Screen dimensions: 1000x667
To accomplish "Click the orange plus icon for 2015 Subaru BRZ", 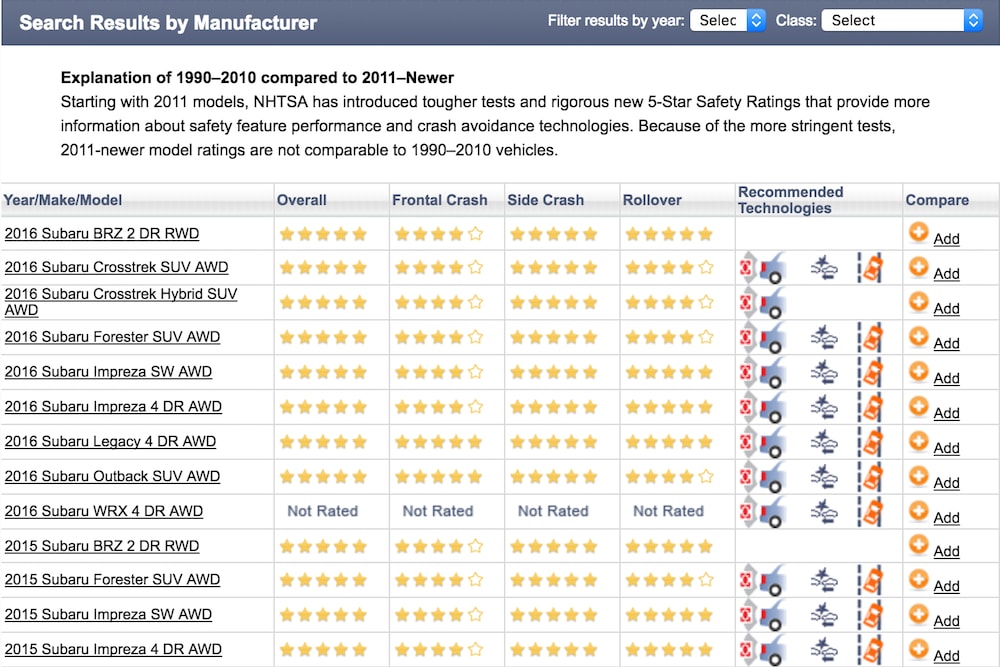I will (x=918, y=544).
